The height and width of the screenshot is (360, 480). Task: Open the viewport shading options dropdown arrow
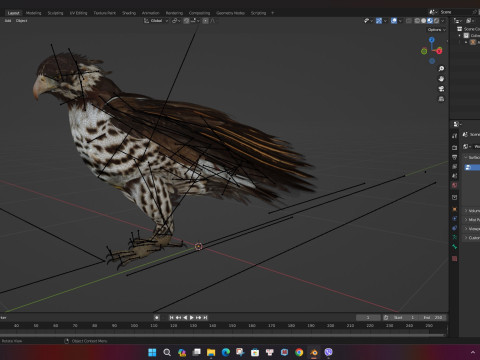[443, 21]
